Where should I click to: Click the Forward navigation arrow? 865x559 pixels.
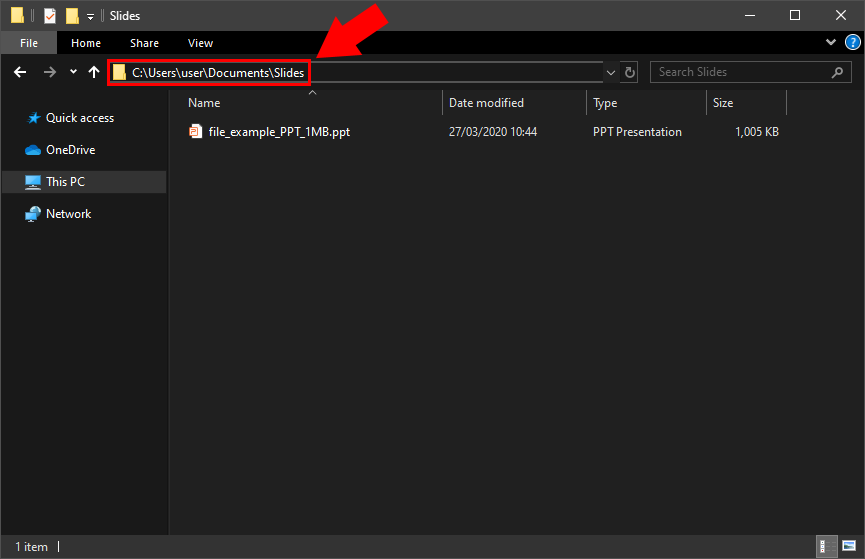click(50, 72)
